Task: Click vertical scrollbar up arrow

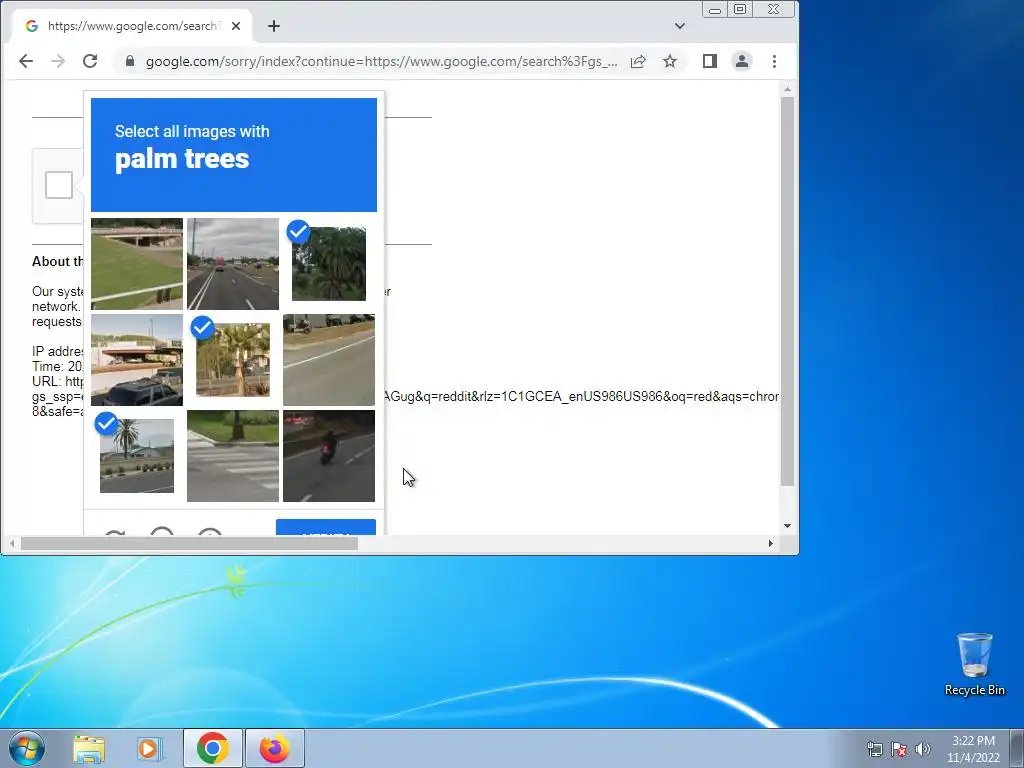Action: (x=787, y=89)
